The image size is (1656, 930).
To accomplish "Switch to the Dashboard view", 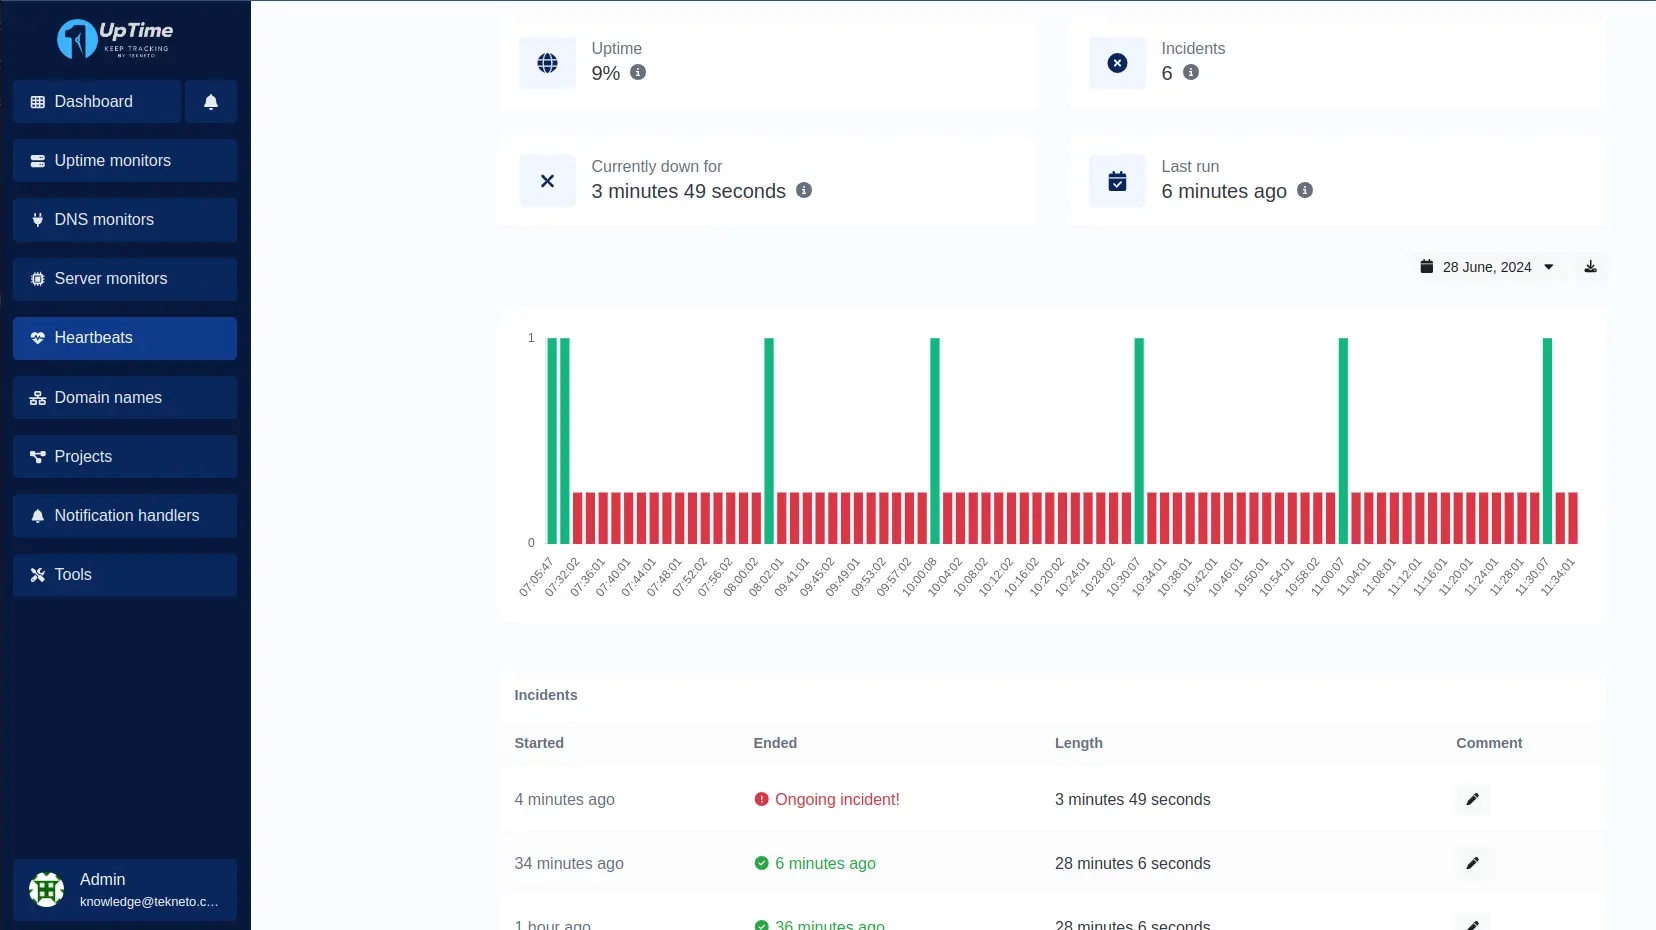I will pyautogui.click(x=96, y=101).
